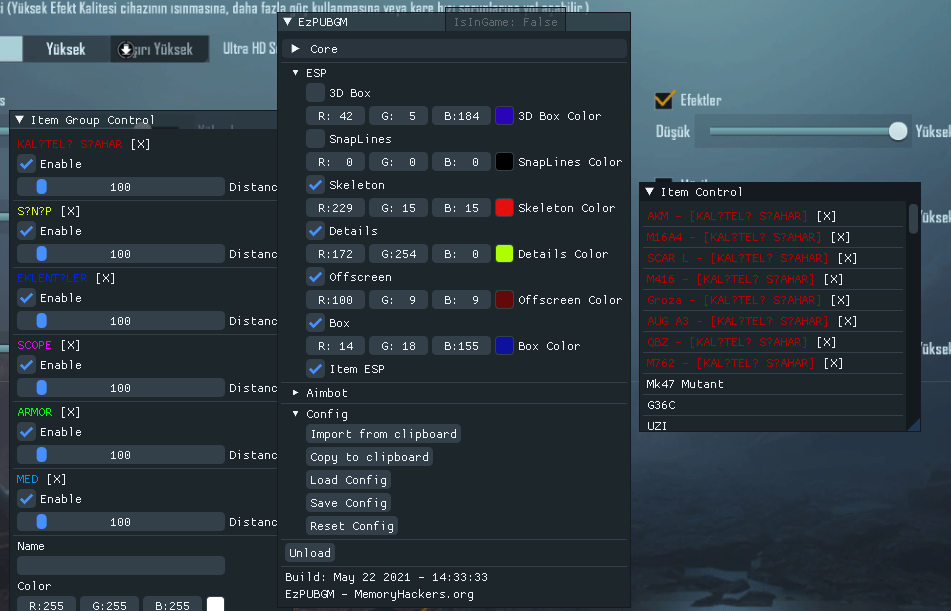Click the Item Control scrollbar

pos(913,218)
